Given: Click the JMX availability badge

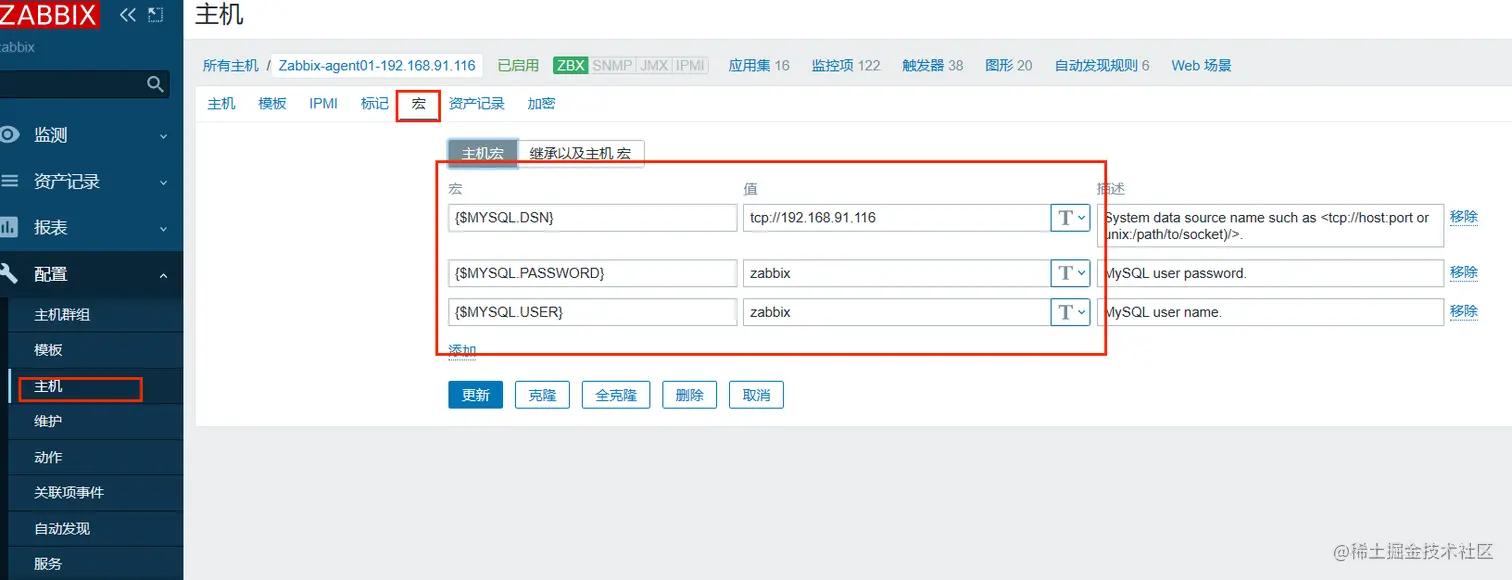Looking at the screenshot, I should point(654,65).
